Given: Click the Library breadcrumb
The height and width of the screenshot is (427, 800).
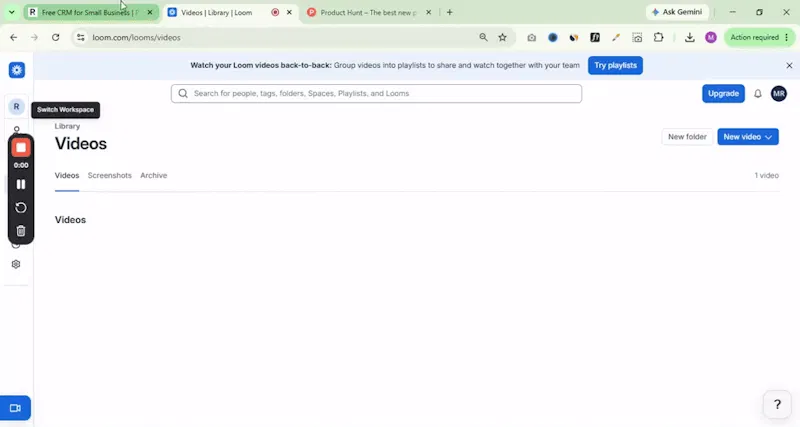Looking at the screenshot, I should coord(67,126).
